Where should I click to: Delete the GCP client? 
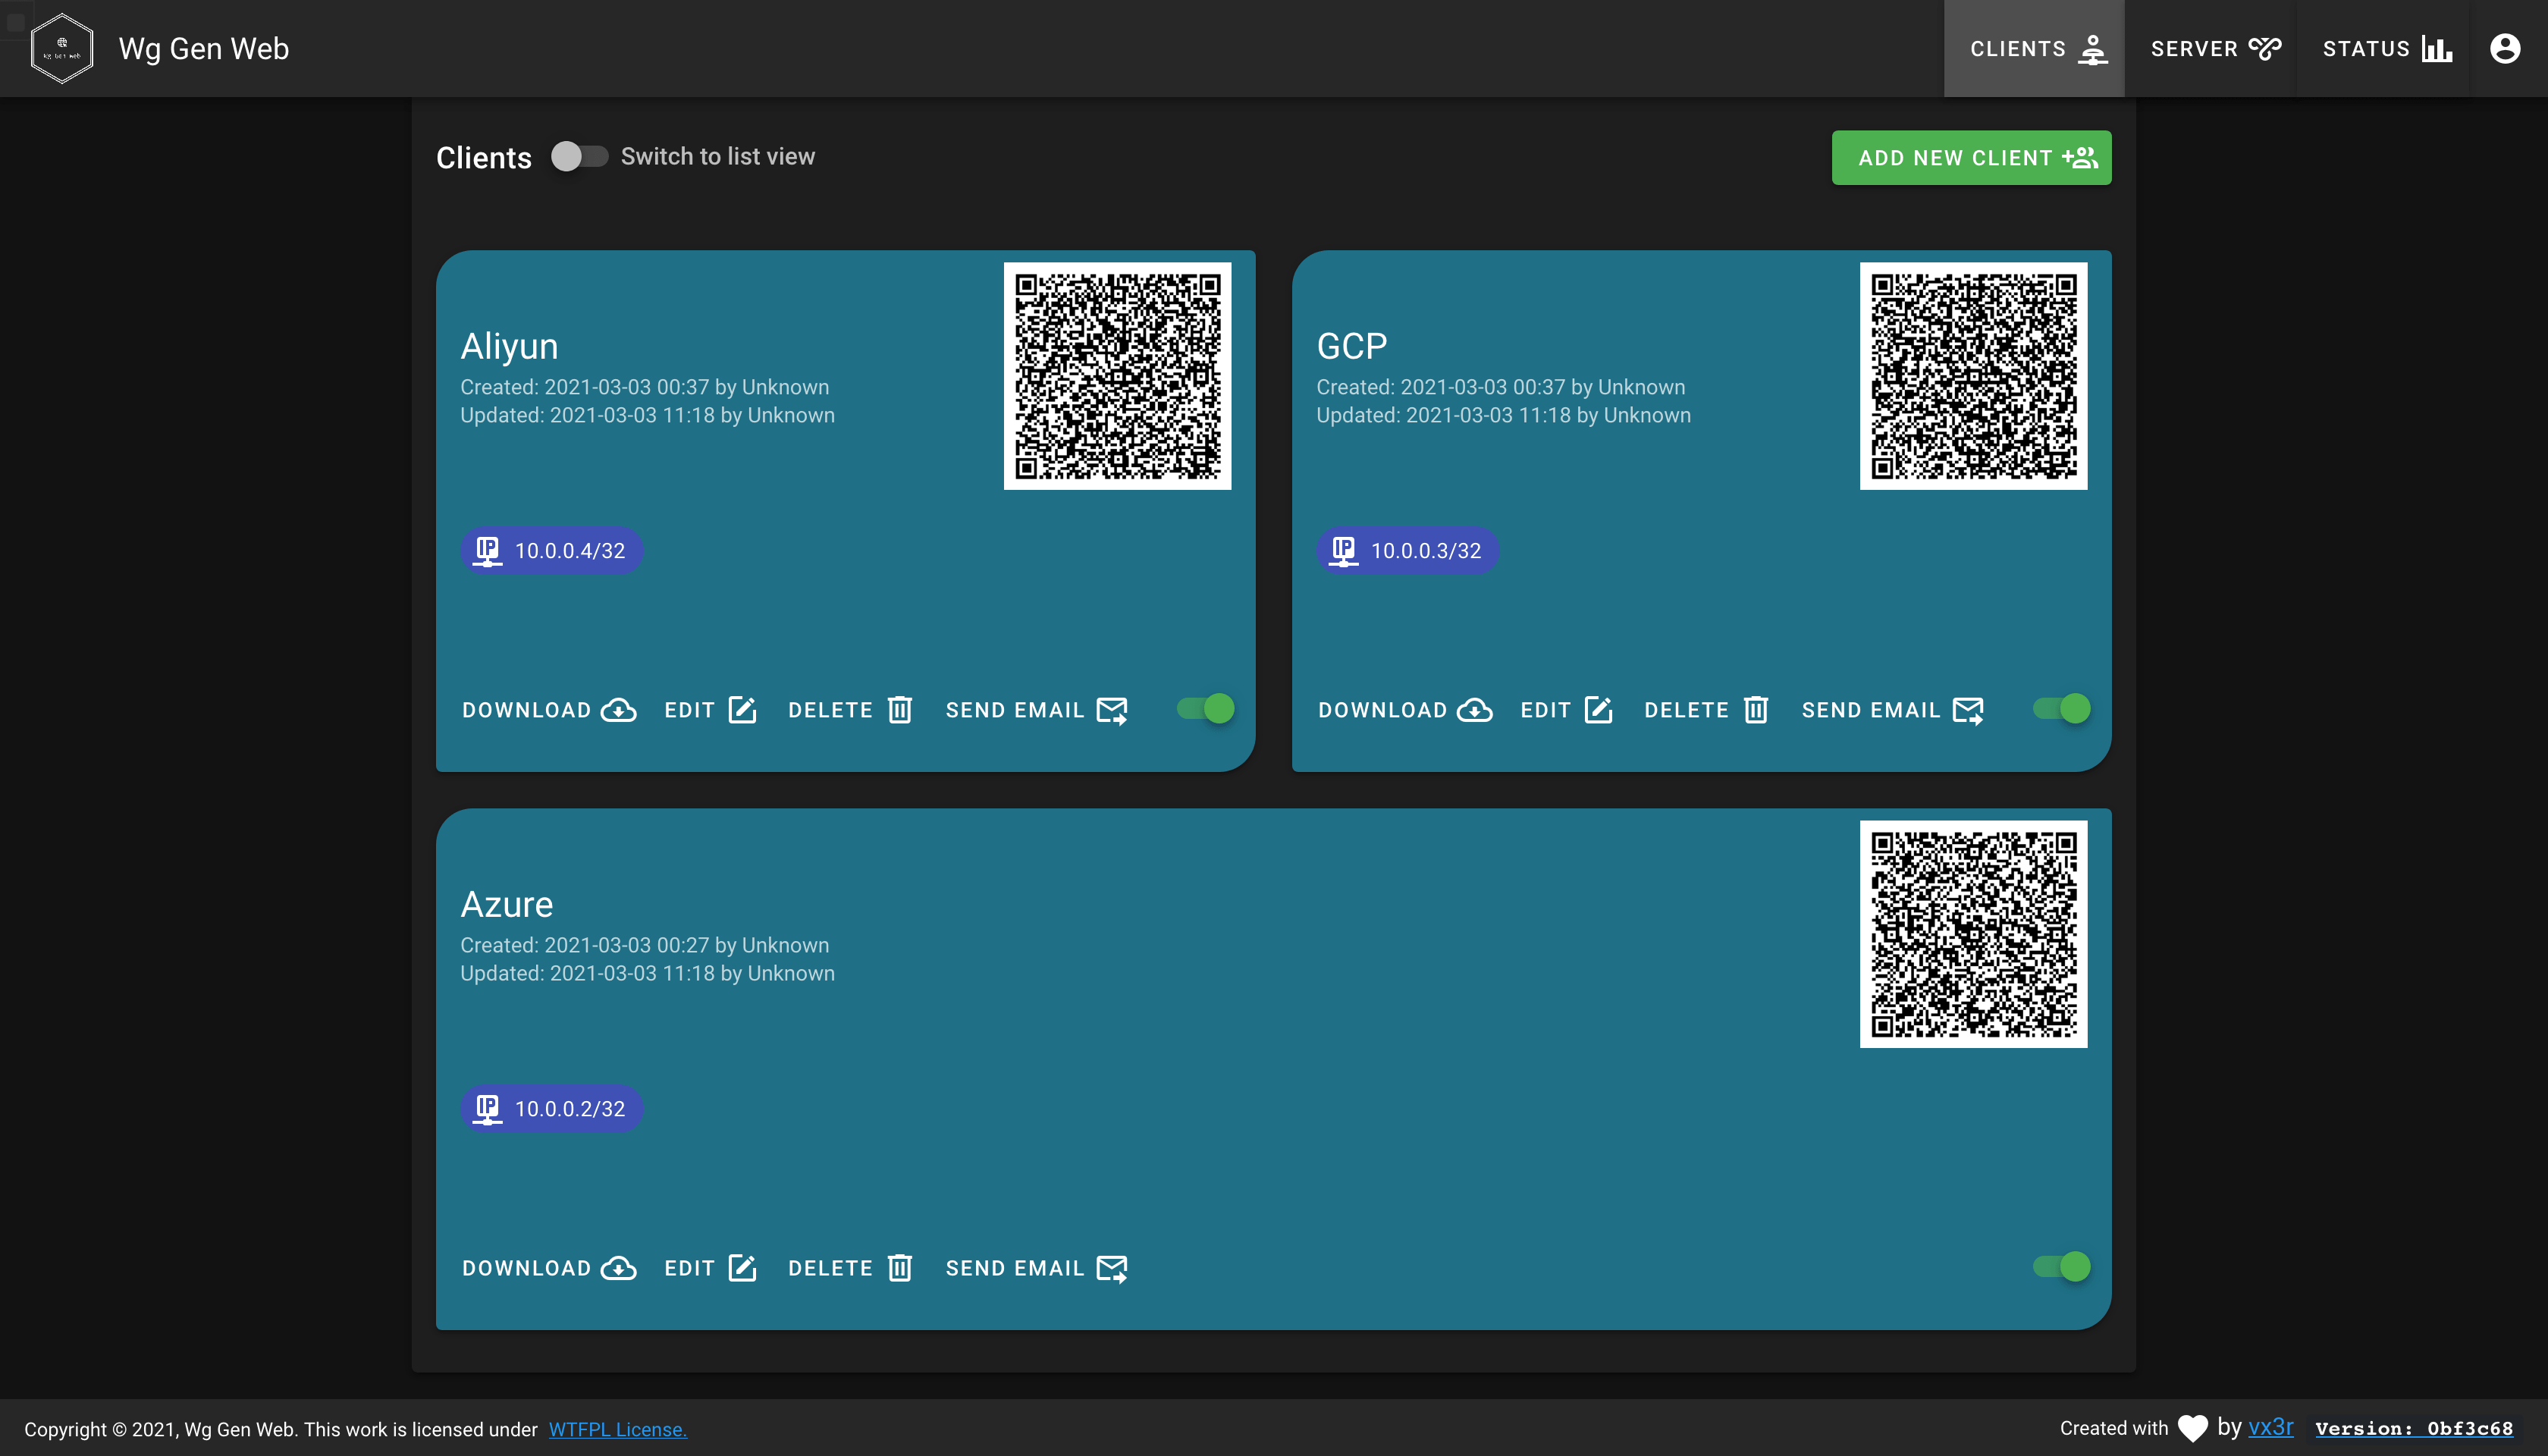[1705, 710]
